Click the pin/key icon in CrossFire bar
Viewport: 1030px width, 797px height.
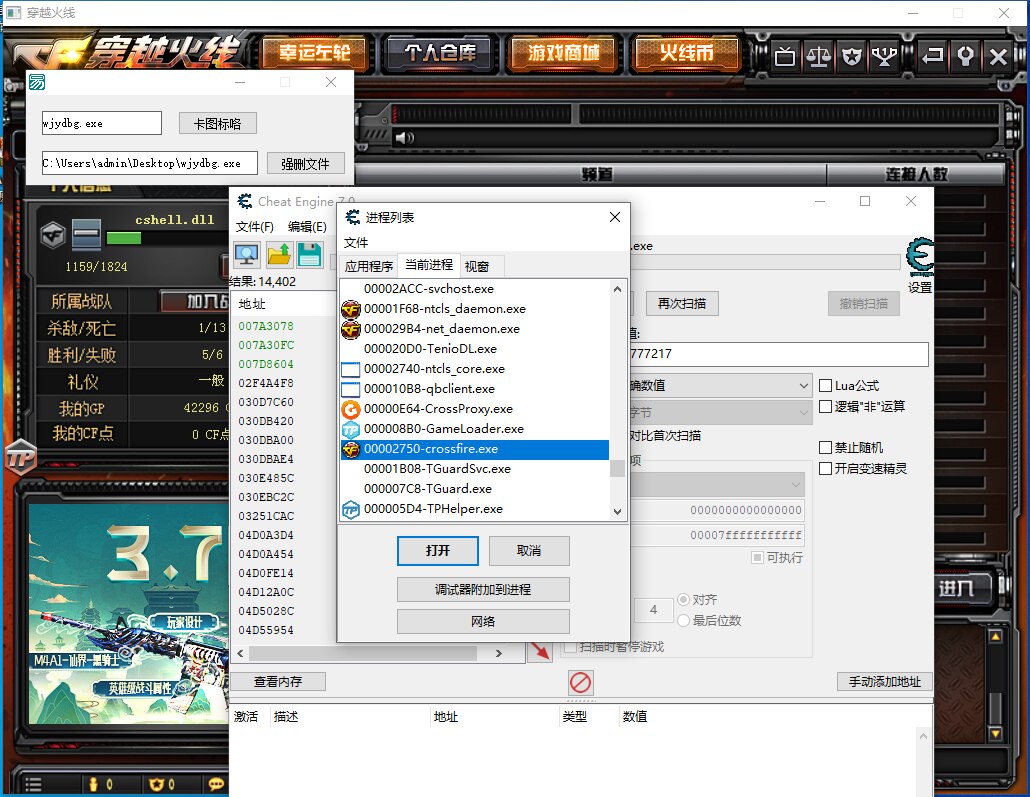click(x=965, y=57)
